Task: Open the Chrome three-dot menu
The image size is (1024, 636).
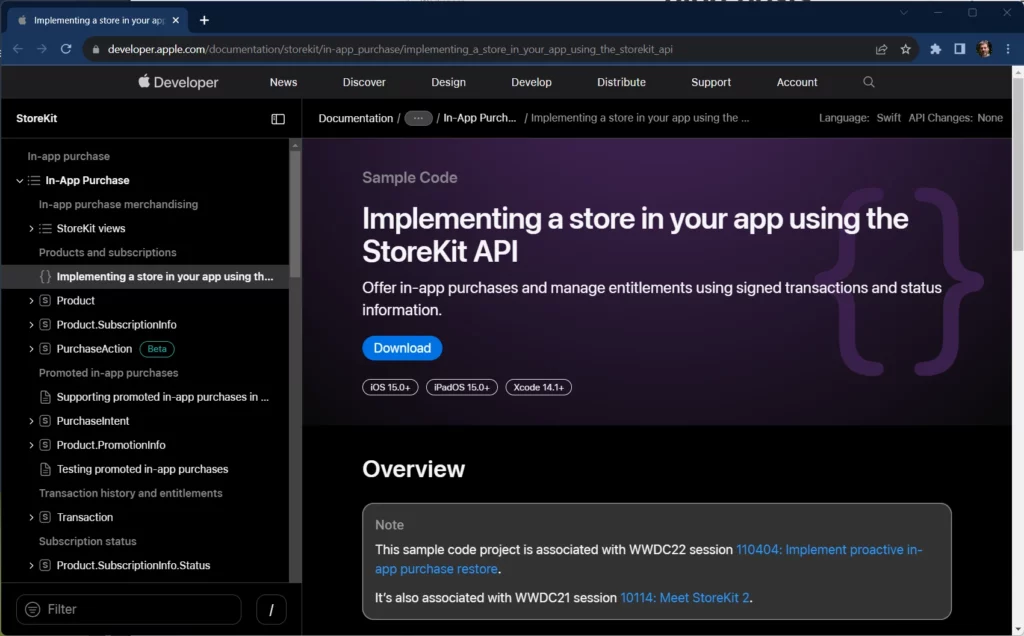Action: [1008, 49]
